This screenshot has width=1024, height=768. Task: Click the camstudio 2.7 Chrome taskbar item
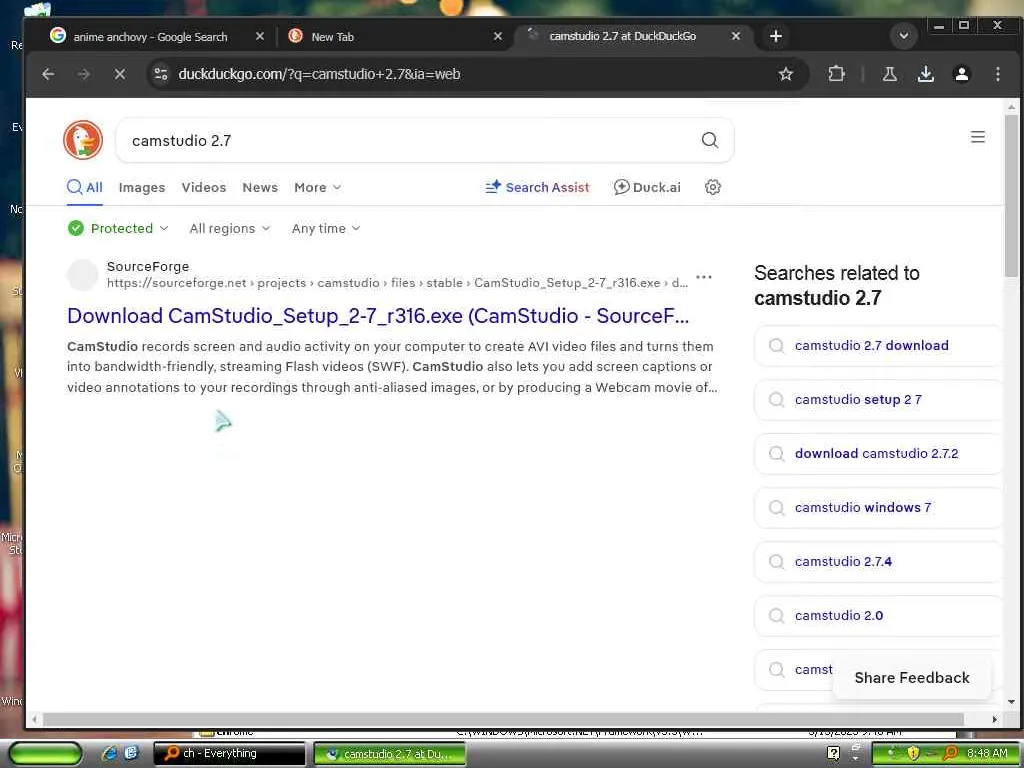pyautogui.click(x=390, y=754)
